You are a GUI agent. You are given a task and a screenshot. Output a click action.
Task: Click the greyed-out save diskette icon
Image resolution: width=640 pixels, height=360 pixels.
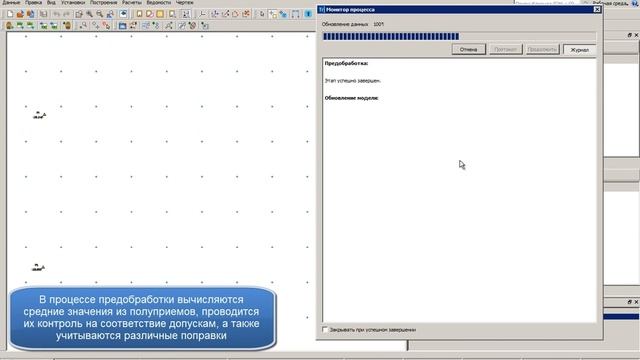coord(43,14)
